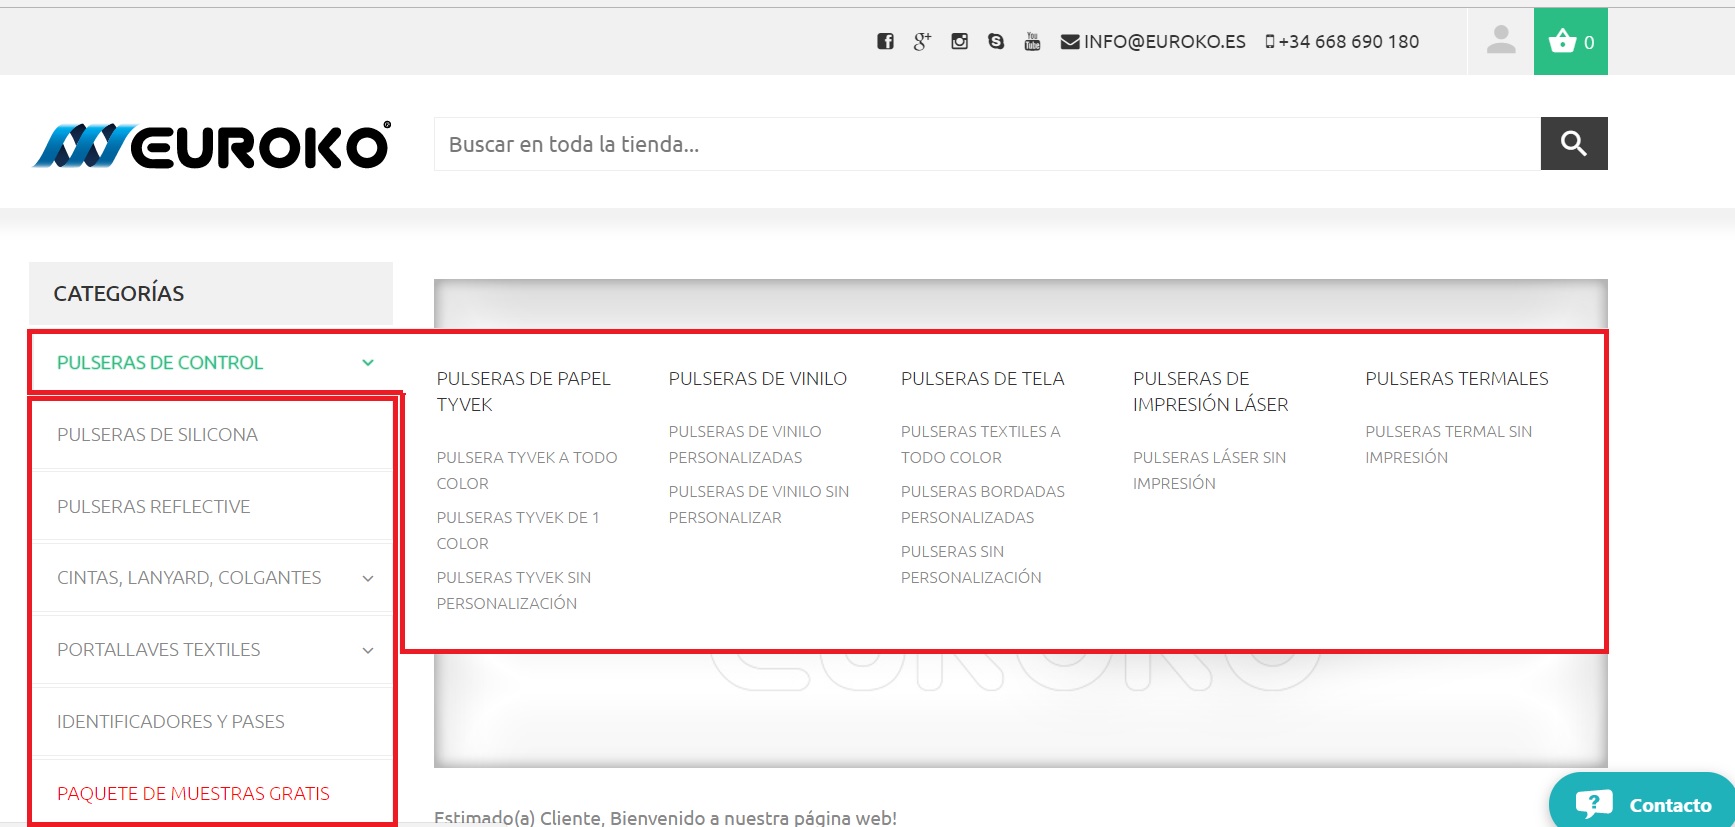
Task: Open the Skype icon
Action: tap(996, 41)
